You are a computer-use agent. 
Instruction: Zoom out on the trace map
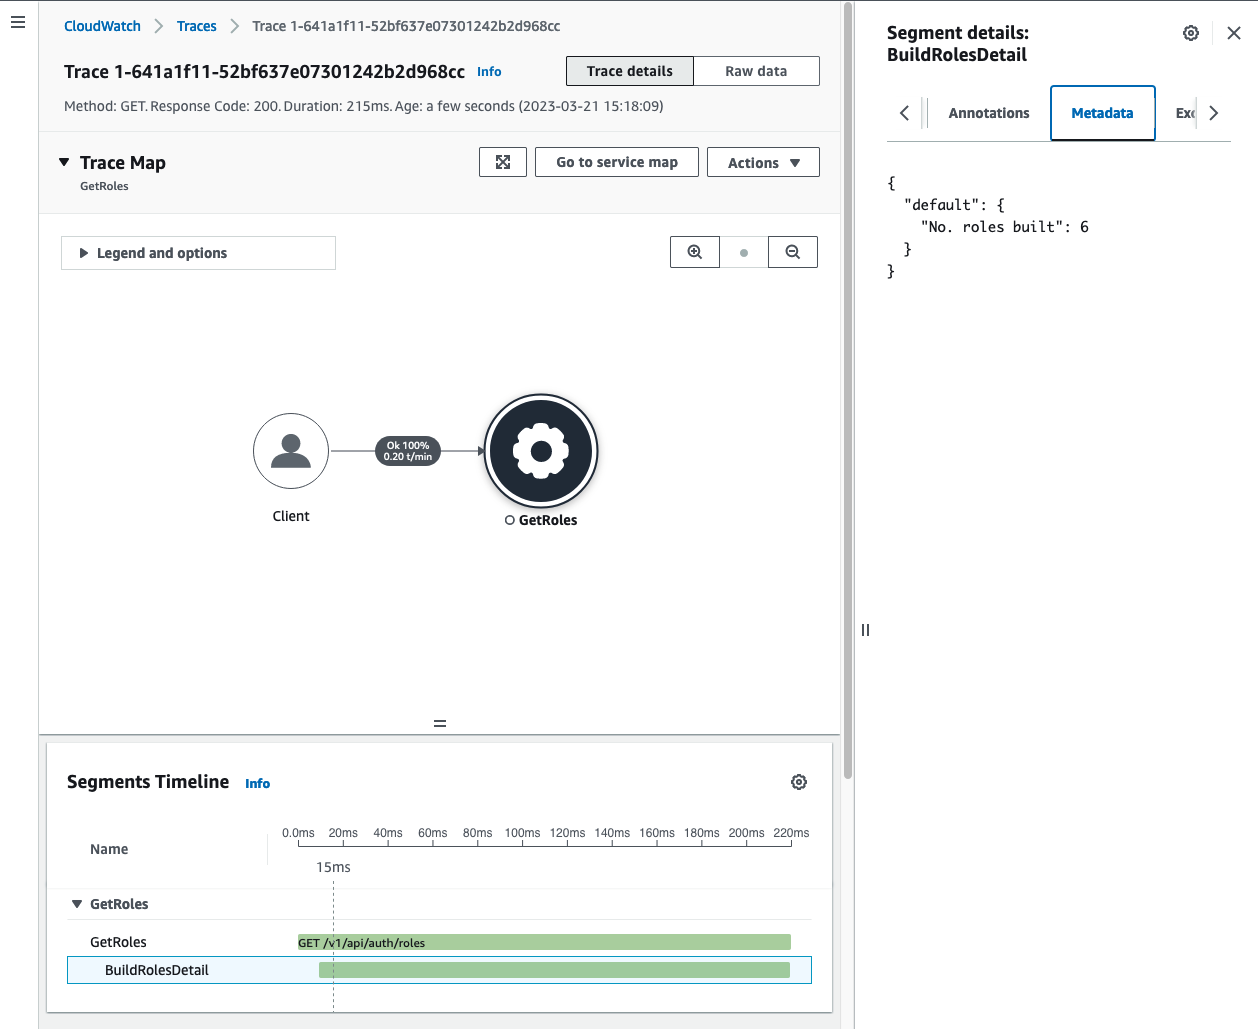tap(793, 252)
